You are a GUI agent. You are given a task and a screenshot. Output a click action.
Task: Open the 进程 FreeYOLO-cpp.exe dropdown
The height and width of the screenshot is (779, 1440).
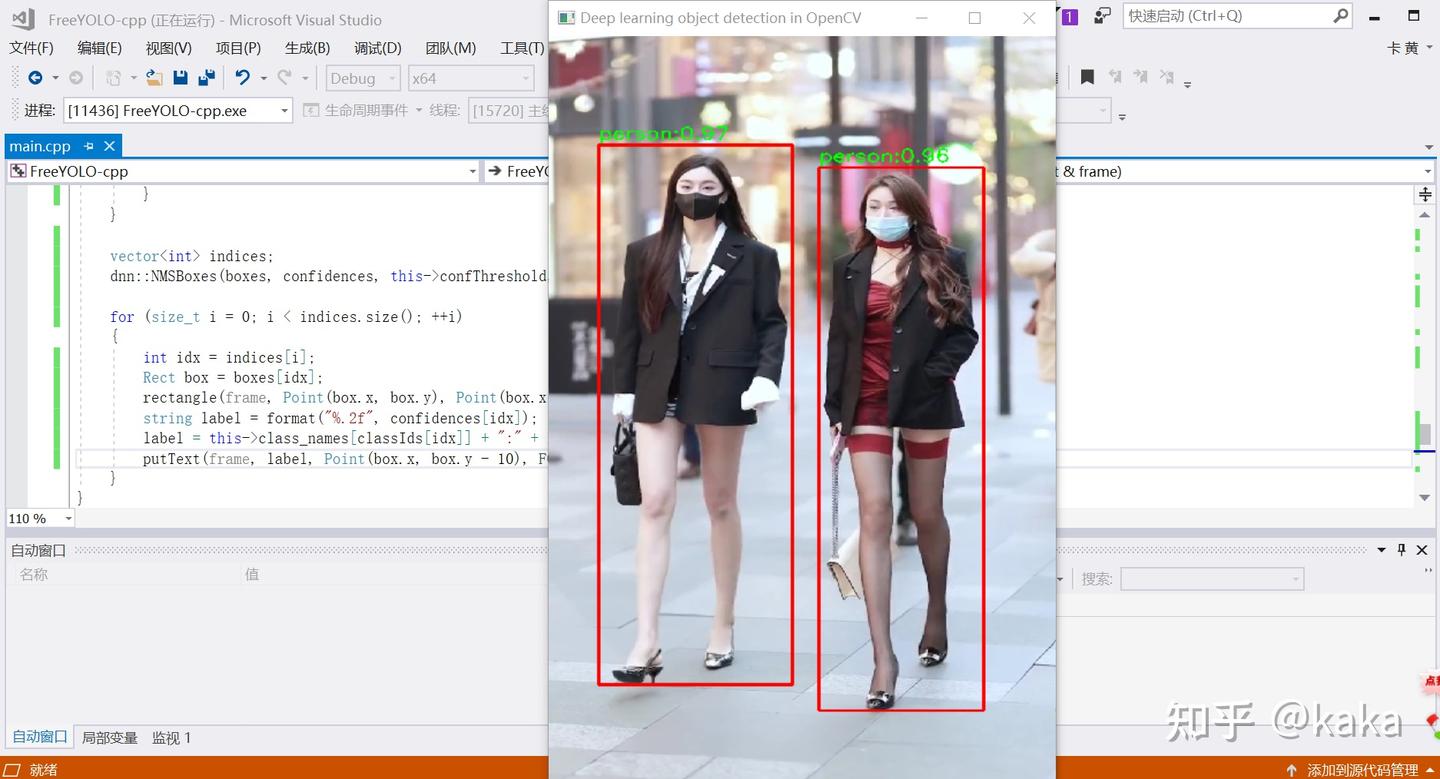point(178,110)
